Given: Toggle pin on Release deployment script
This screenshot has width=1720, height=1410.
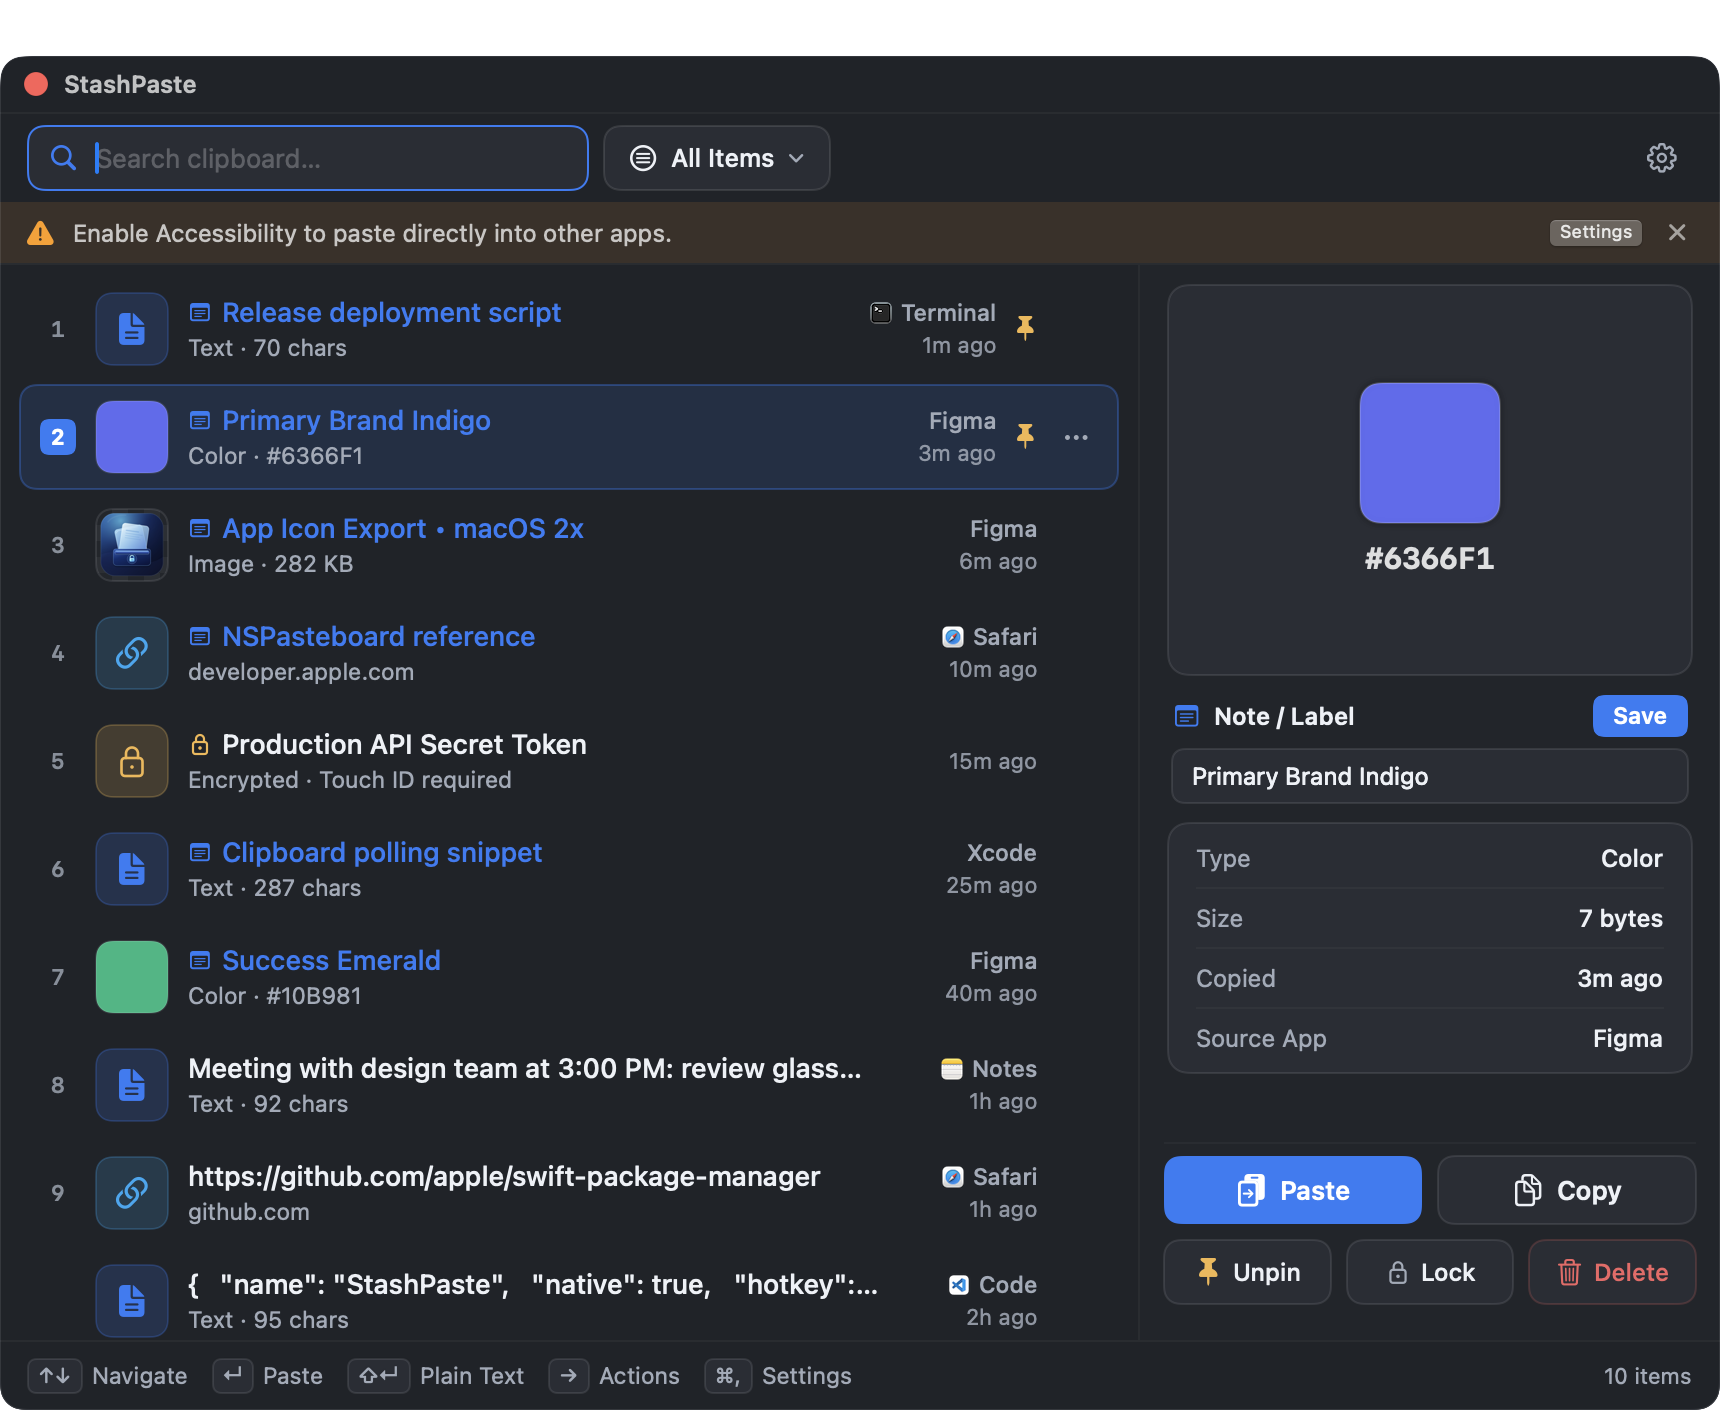Looking at the screenshot, I should [1025, 328].
